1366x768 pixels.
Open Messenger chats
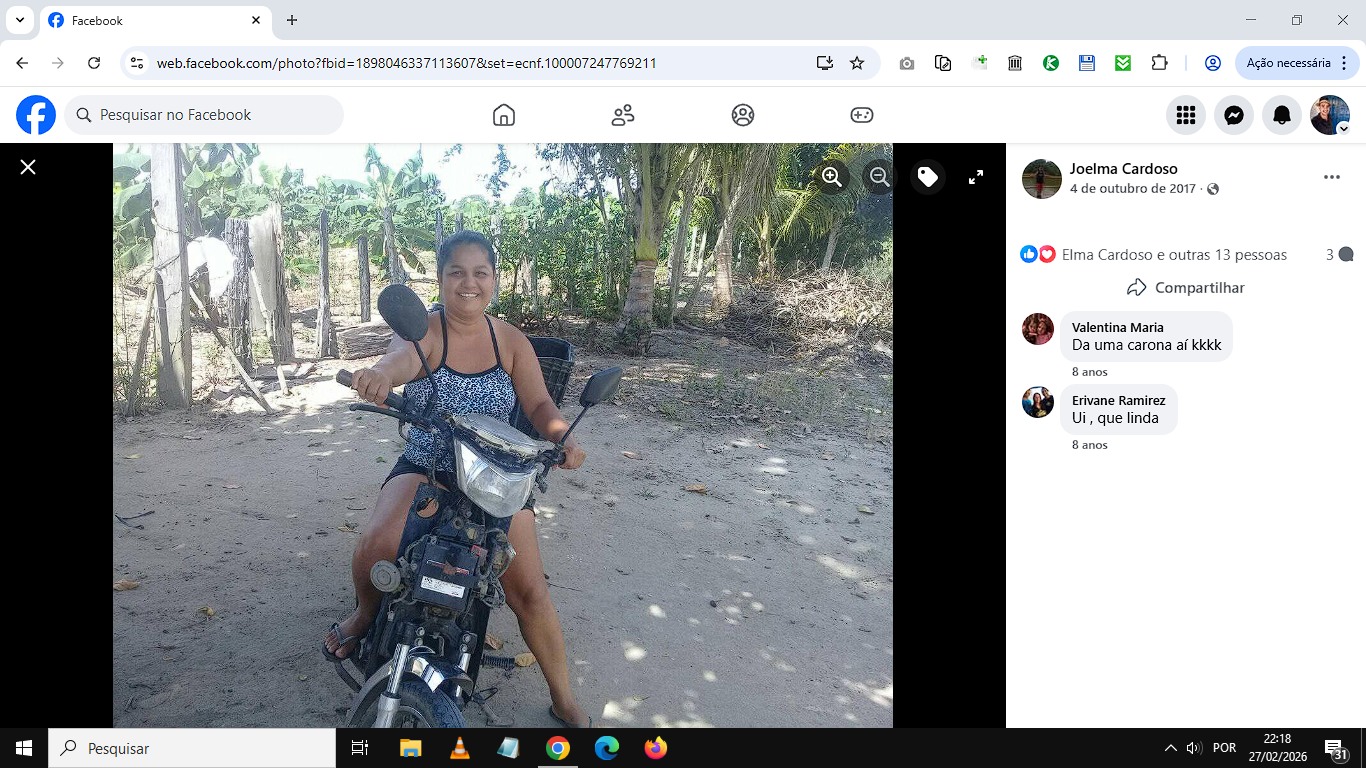click(x=1234, y=115)
